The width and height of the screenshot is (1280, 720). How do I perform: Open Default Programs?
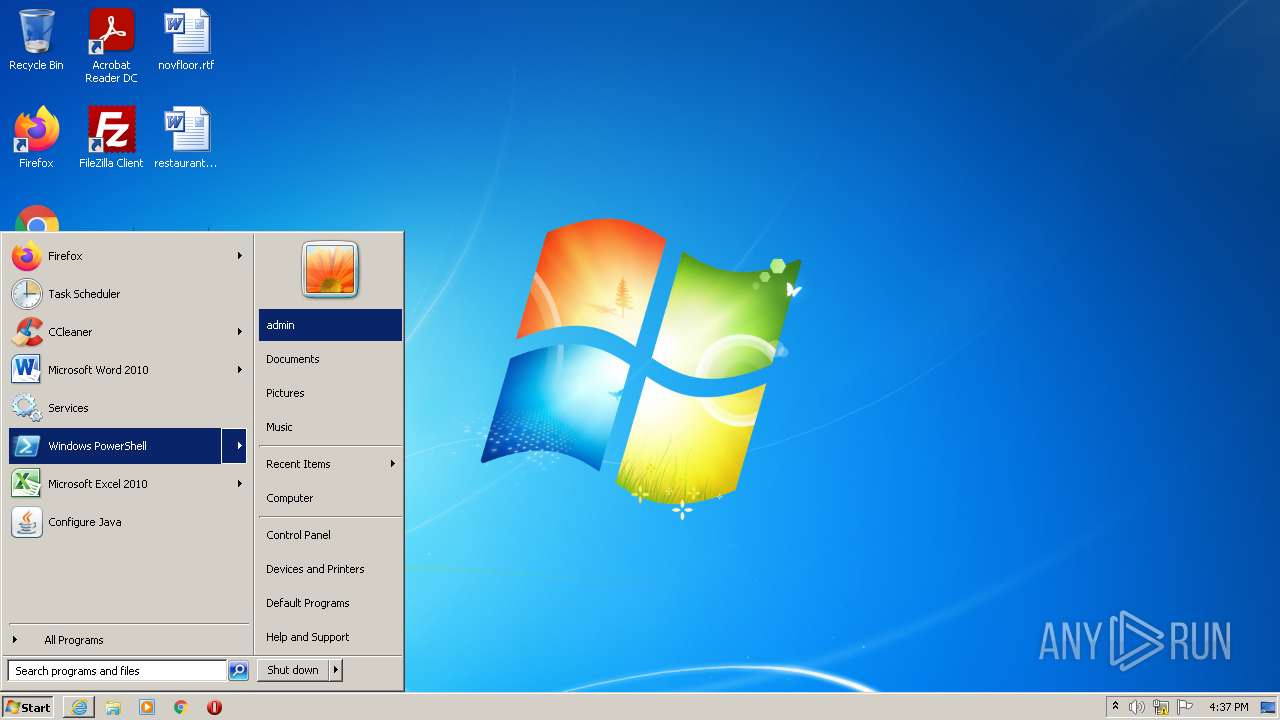(x=330, y=603)
